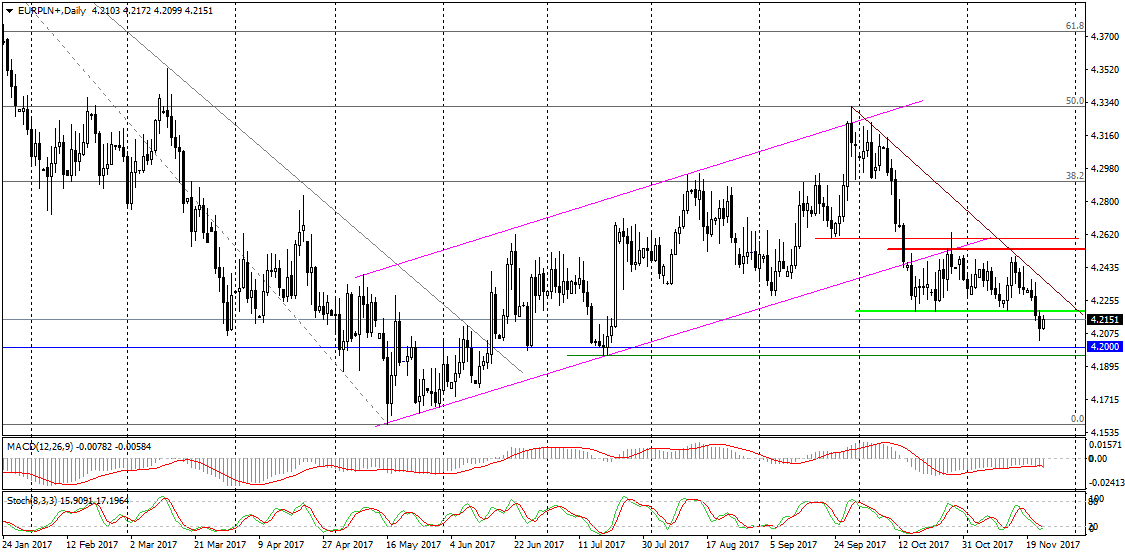Click the 61.8 Fibonacci level label
Screen dimensions: 1125x556
(x=1074, y=26)
